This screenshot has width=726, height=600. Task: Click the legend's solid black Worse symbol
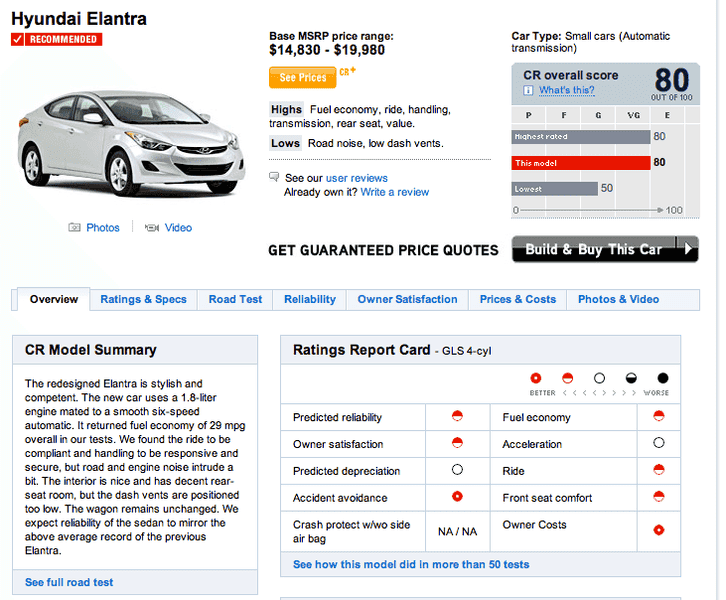(663, 378)
